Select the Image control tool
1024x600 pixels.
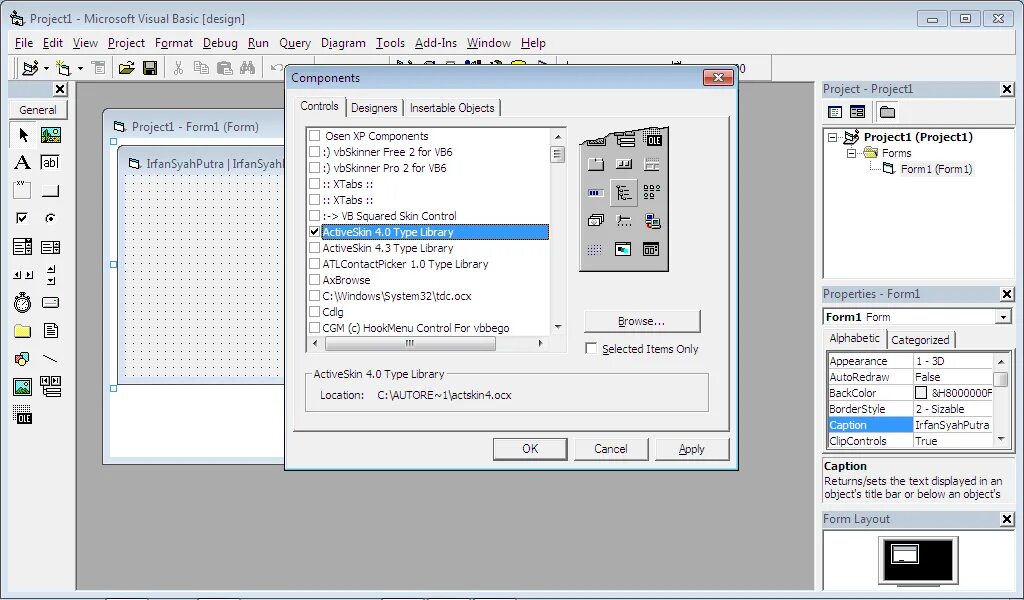pos(23,387)
